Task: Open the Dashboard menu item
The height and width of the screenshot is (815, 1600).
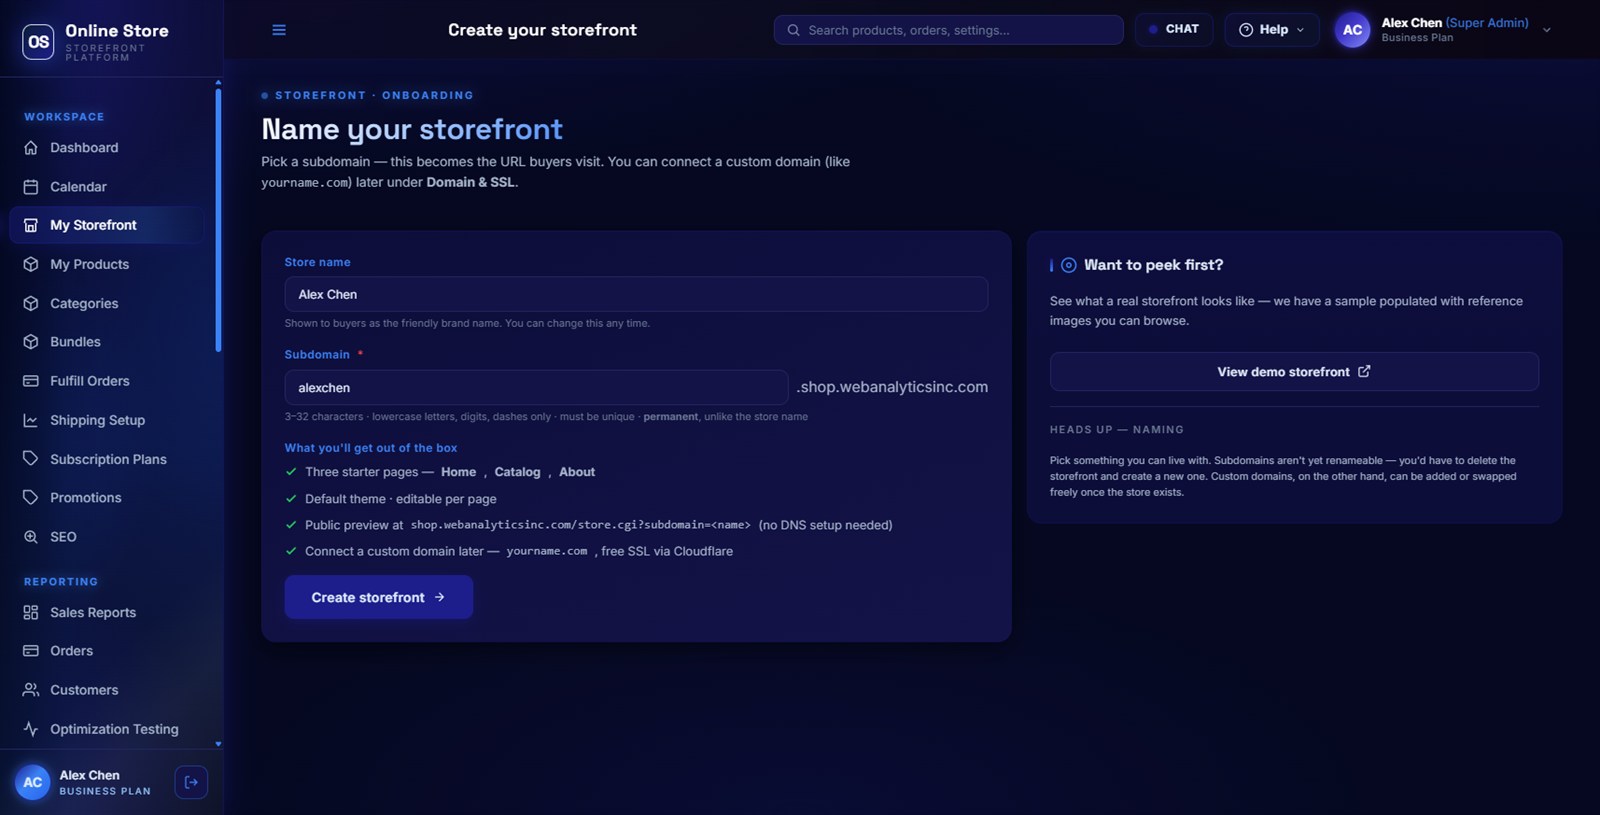Action: point(107,148)
